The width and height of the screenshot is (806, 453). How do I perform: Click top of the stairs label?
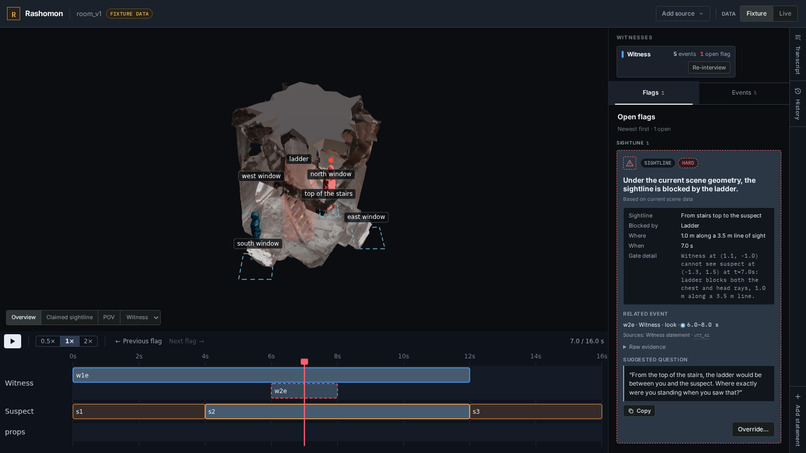328,194
